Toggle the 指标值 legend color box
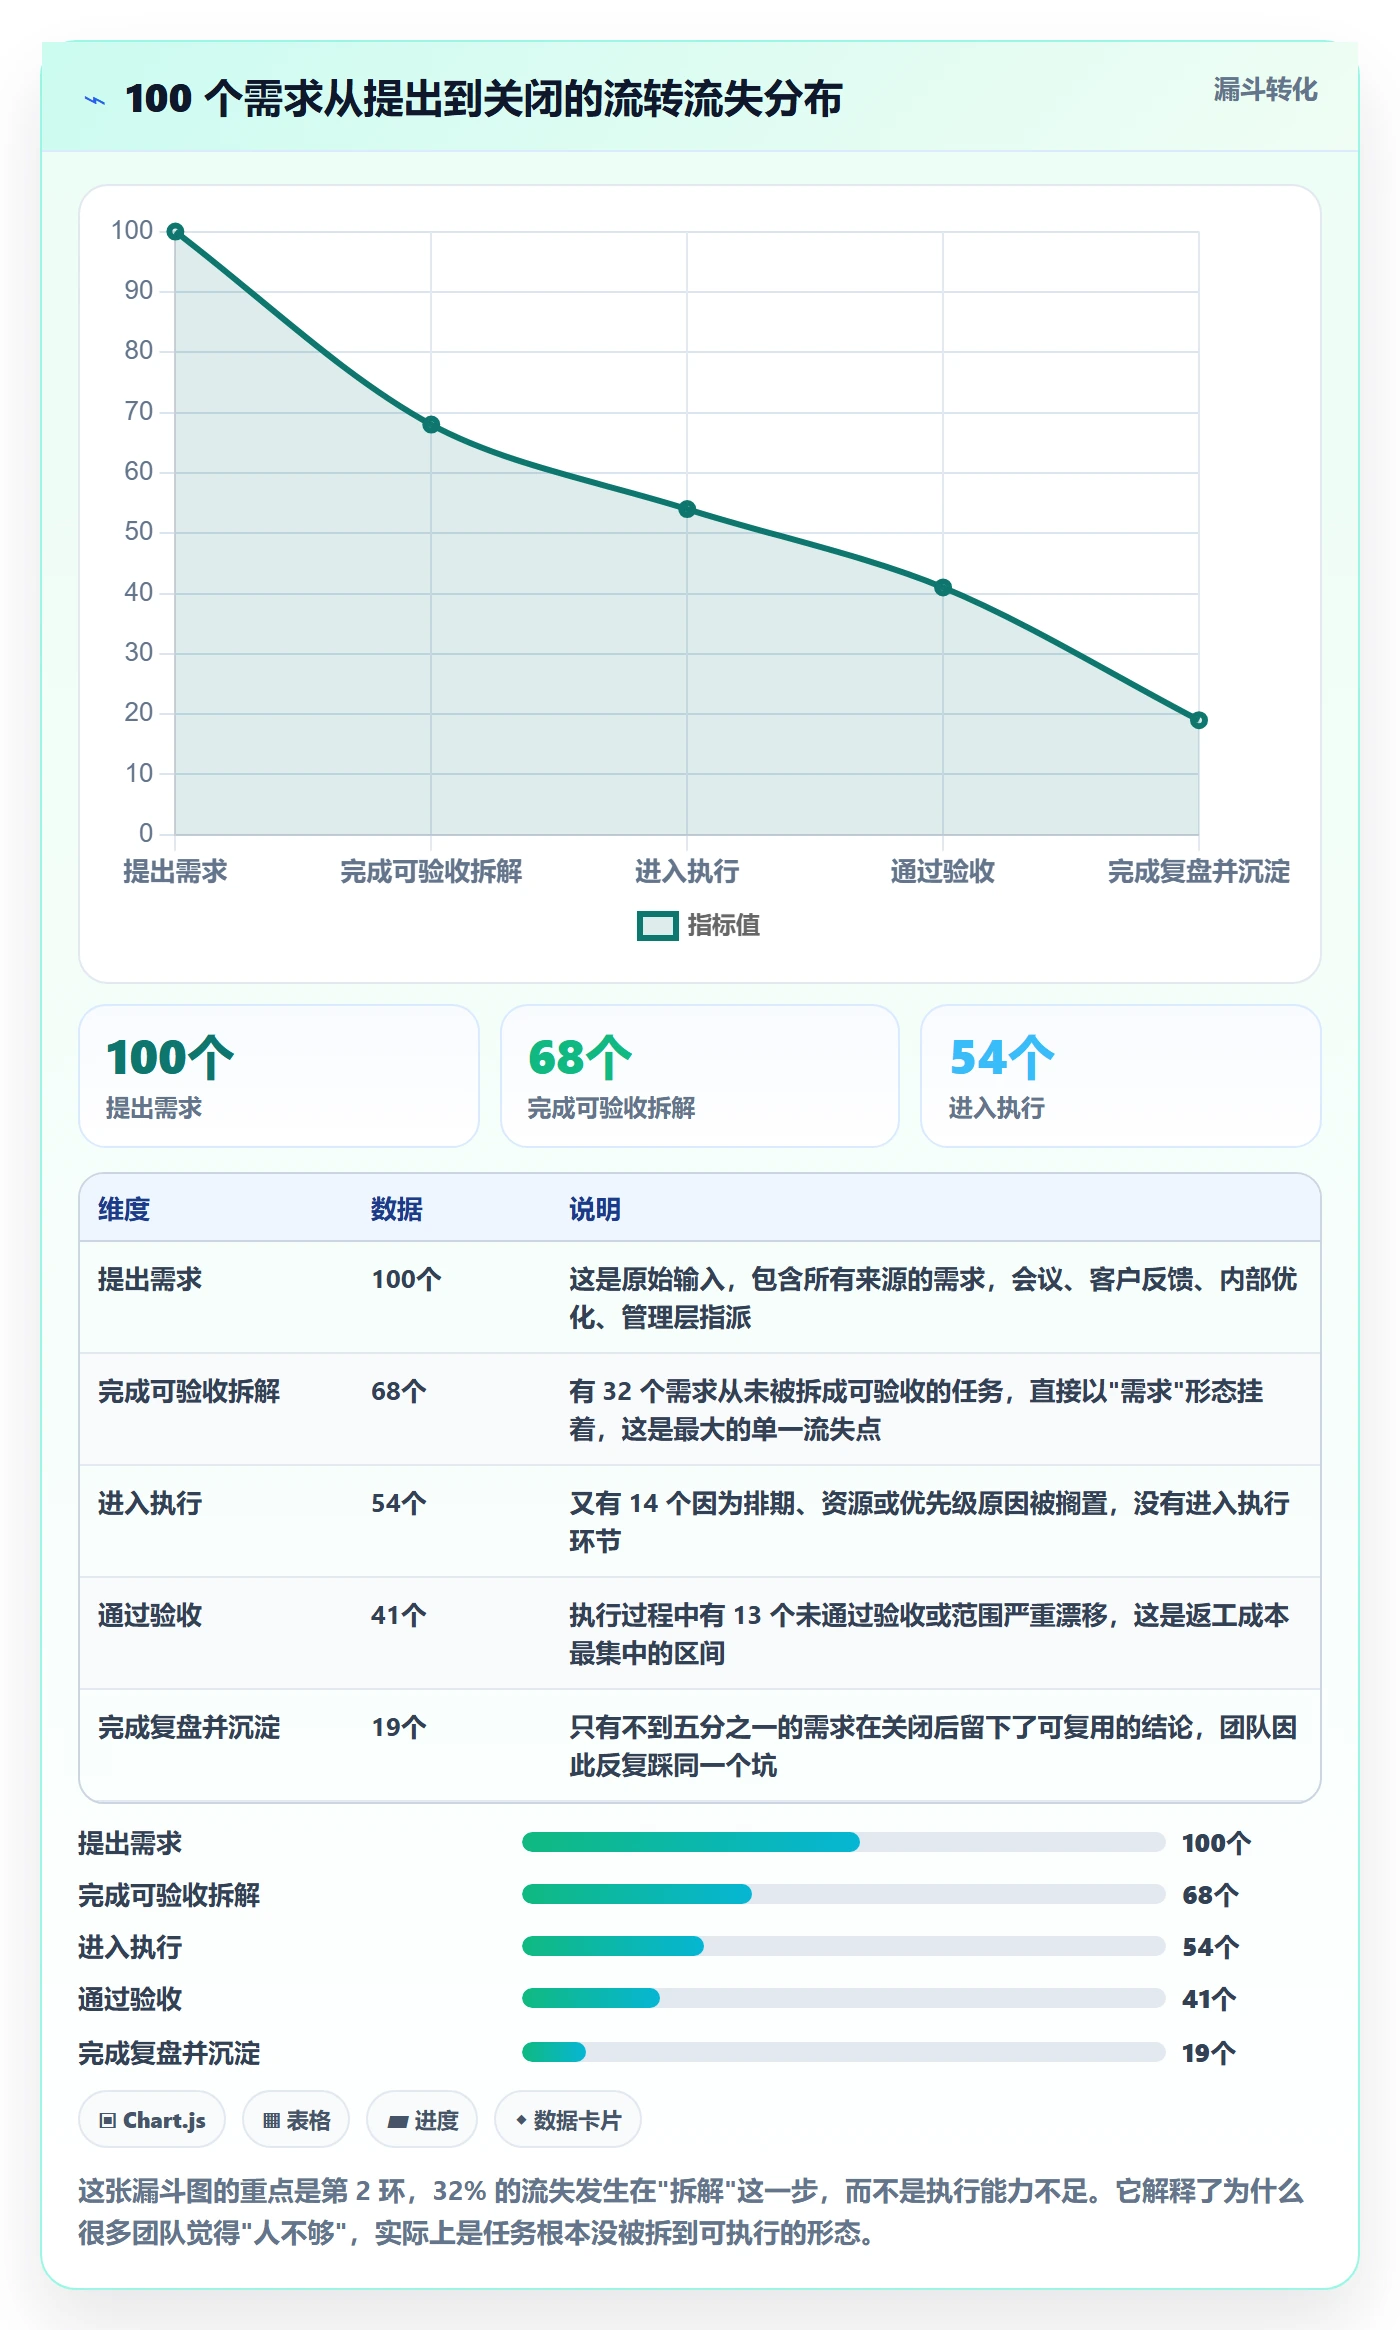Viewport: 1400px width, 2330px height. tap(657, 926)
